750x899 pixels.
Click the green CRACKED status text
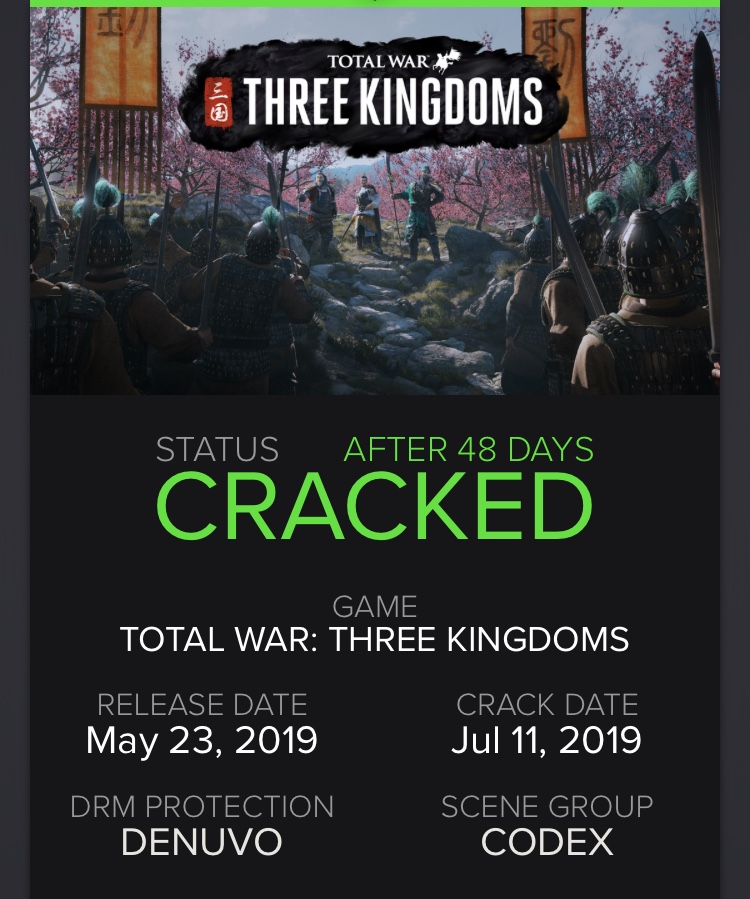(375, 508)
